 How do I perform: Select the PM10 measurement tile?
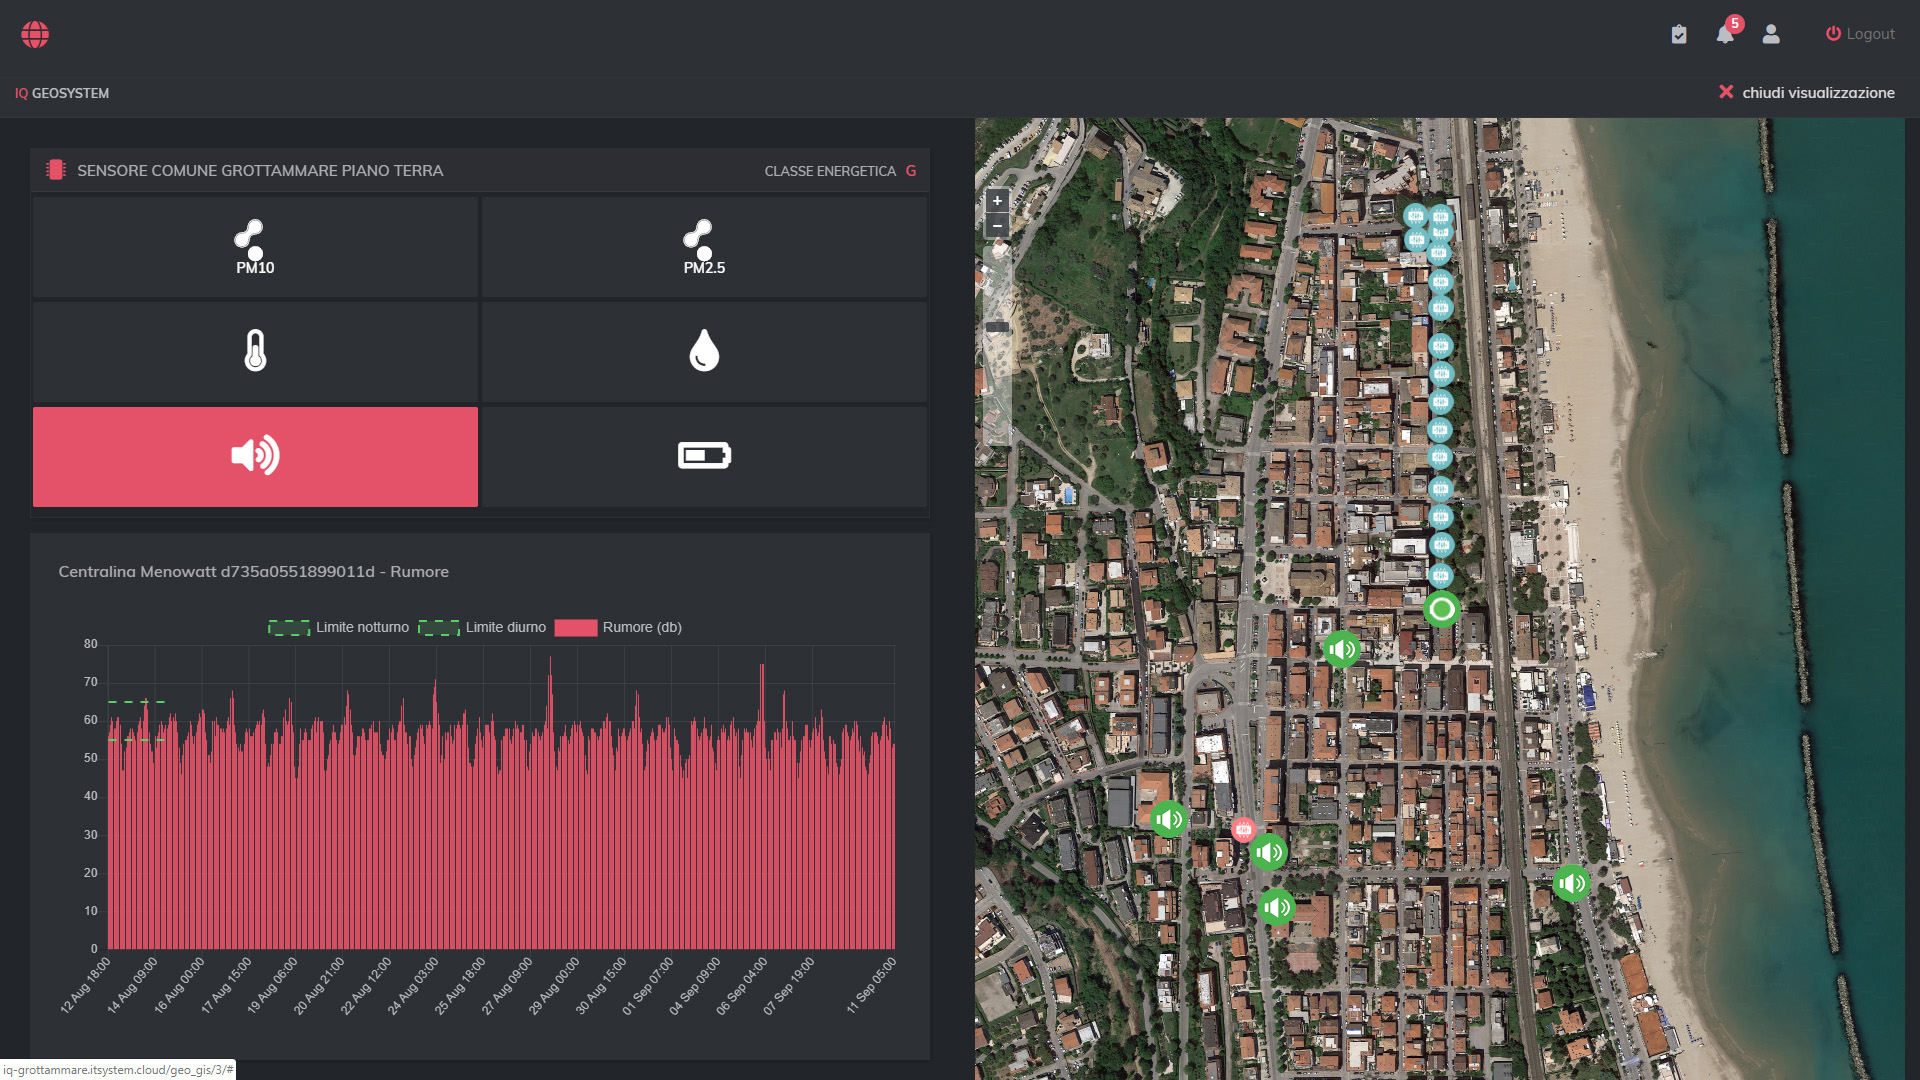[255, 247]
